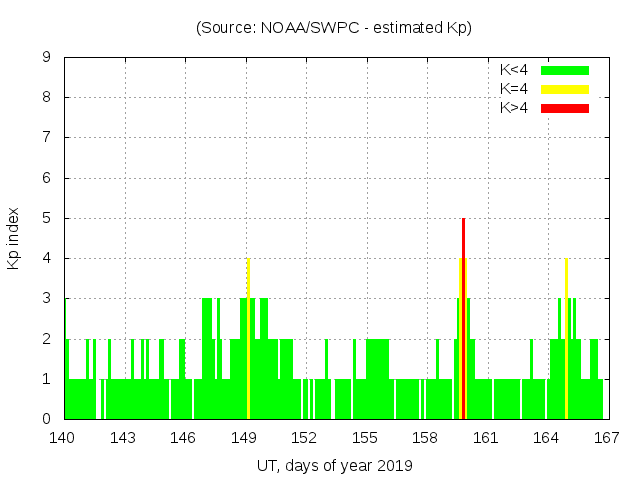Click the 'Kp index' y-axis label
The width and height of the screenshot is (640, 480).
click(14, 238)
